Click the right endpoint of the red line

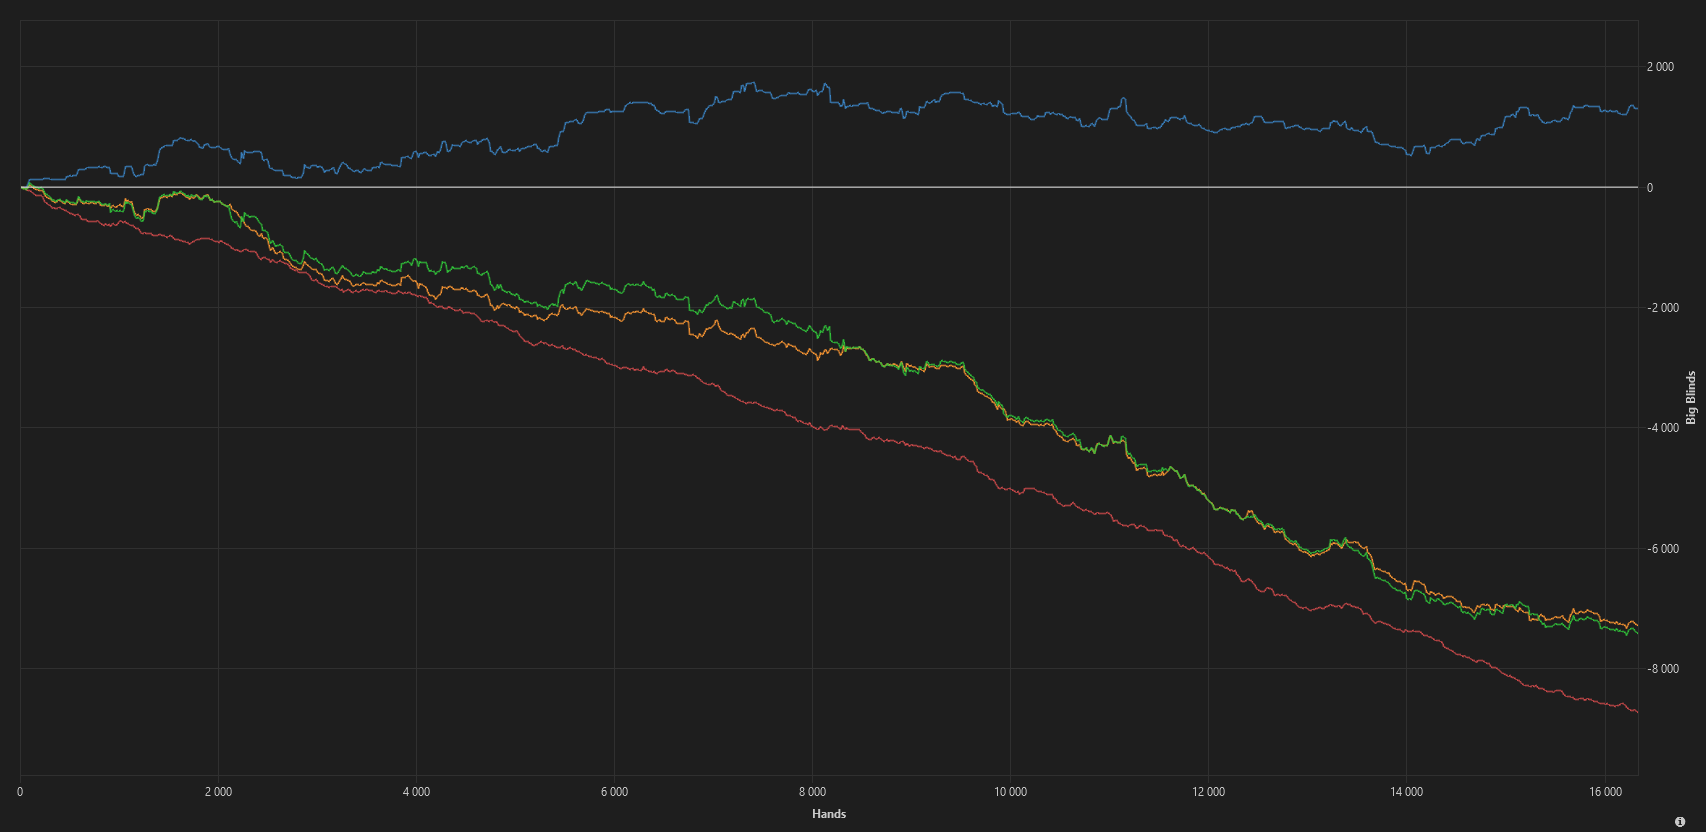point(1637,712)
